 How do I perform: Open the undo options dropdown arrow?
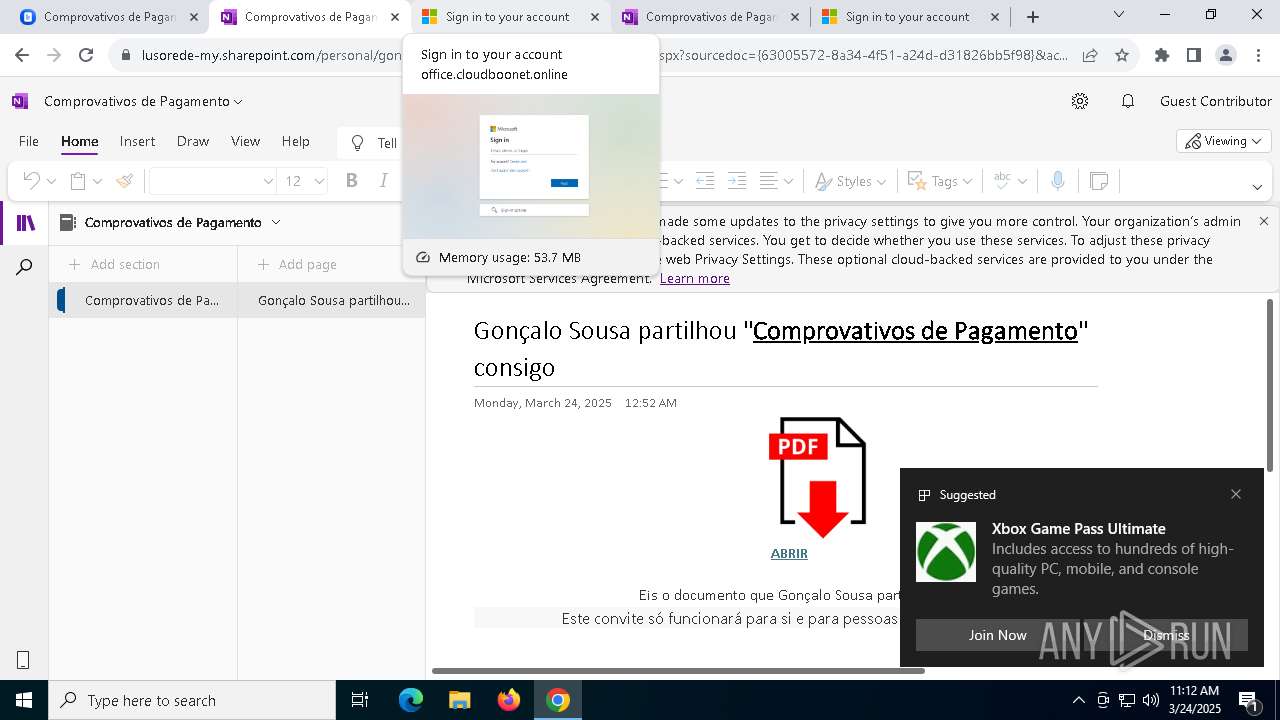[51, 182]
